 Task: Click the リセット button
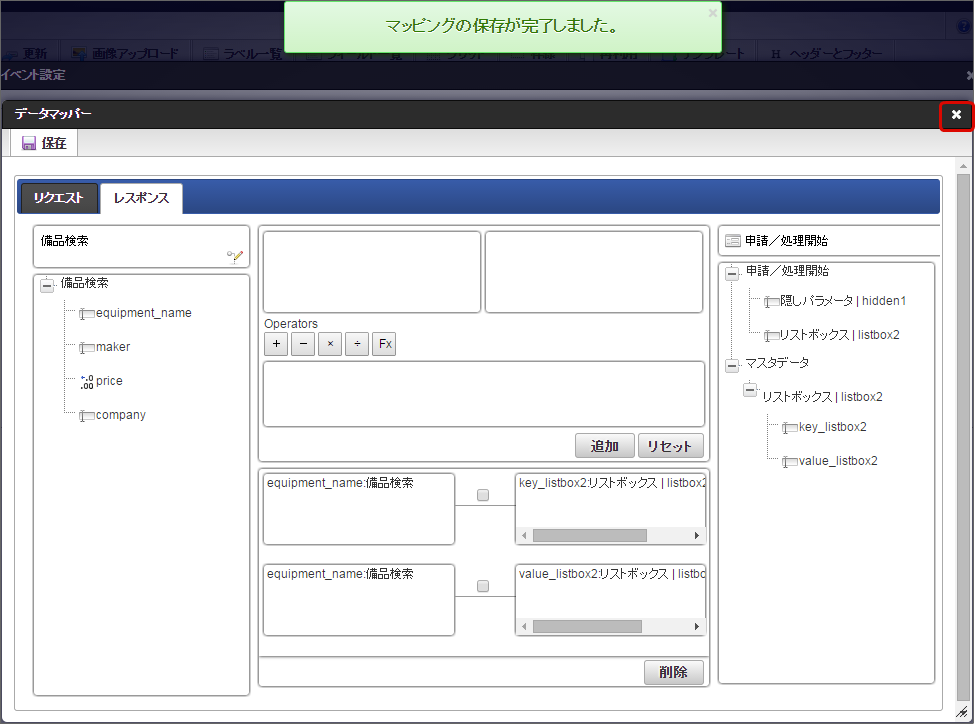pyautogui.click(x=670, y=446)
